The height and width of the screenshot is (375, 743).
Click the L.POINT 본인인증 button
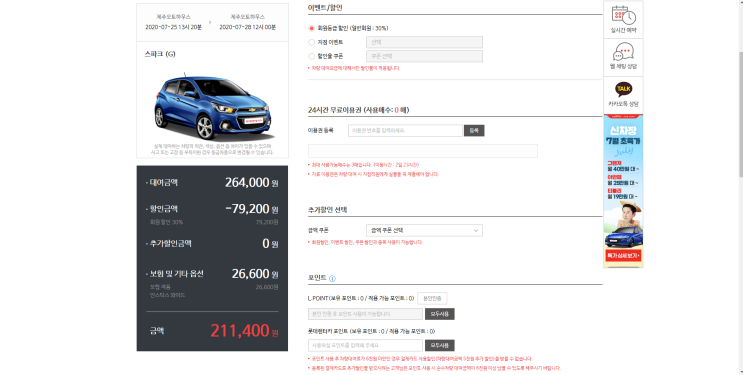pyautogui.click(x=432, y=298)
